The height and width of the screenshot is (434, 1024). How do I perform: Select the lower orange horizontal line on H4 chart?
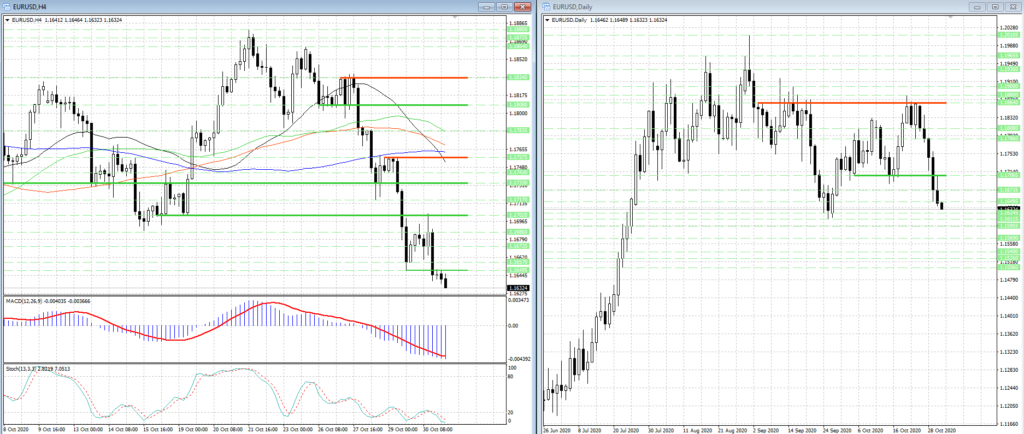(426, 157)
